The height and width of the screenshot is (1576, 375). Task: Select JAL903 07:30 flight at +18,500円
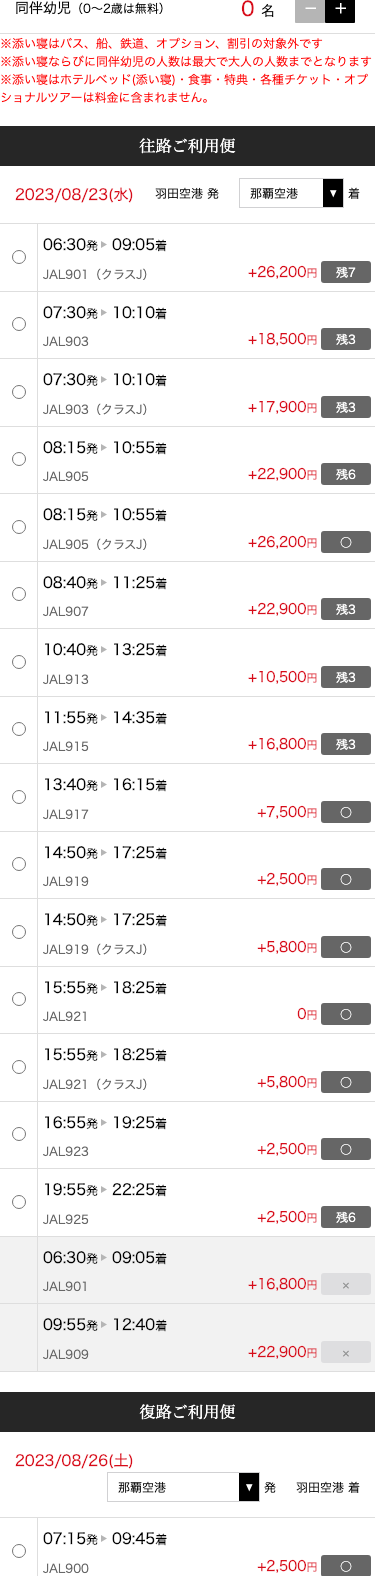click(19, 324)
